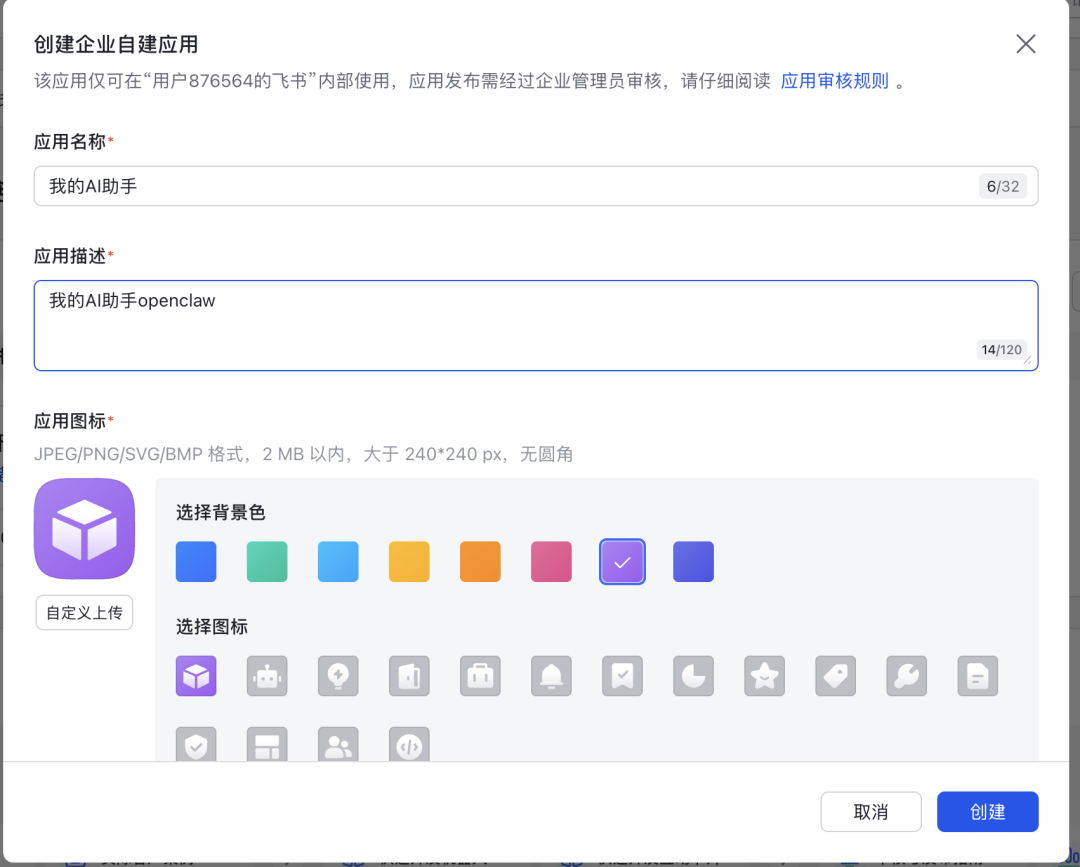
Task: Pick the star icon for the app
Action: tap(764, 676)
